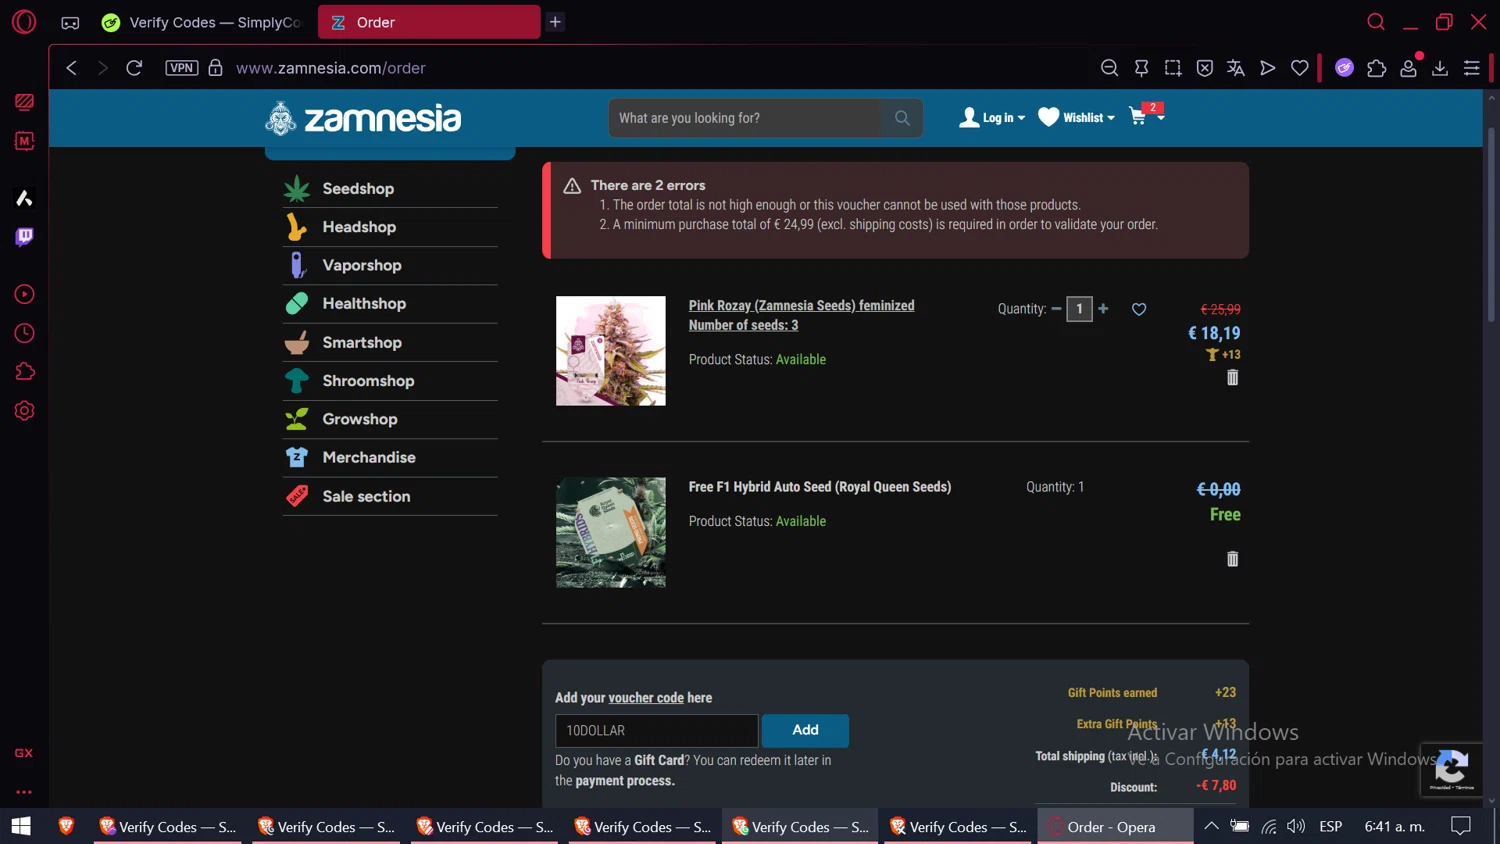Add Pink Rozay to wishlist heart
Screen dimensions: 1500x844
1139,309
